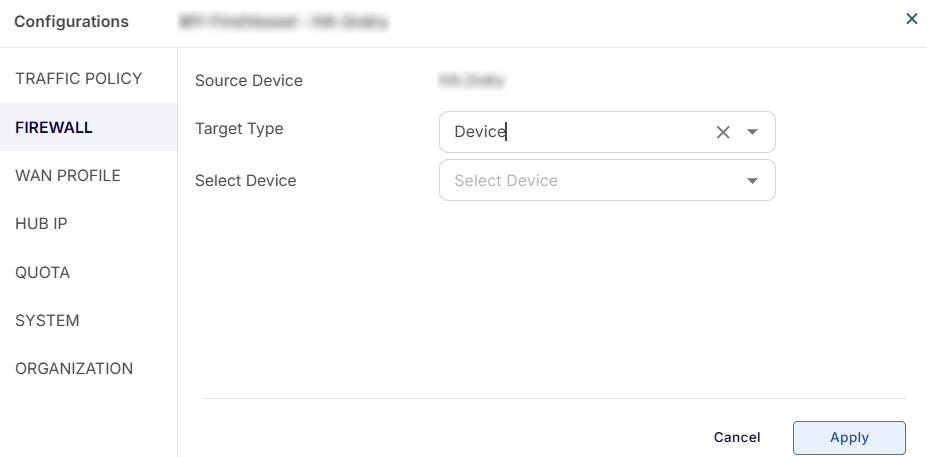Select the FIREWALL sidebar tab
Screen dimensions: 927x457
click(x=54, y=127)
